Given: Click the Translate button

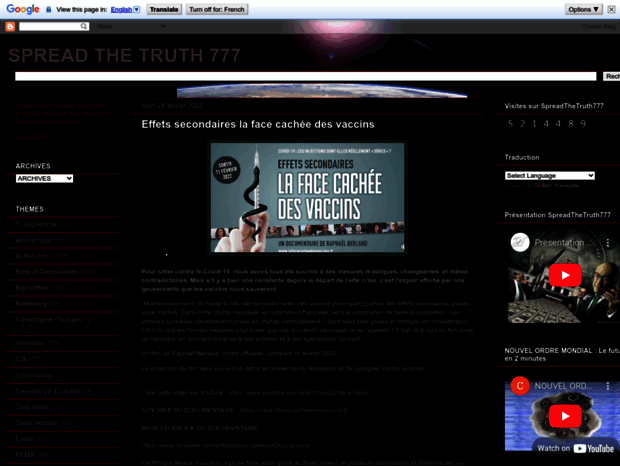Looking at the screenshot, I should (164, 9).
